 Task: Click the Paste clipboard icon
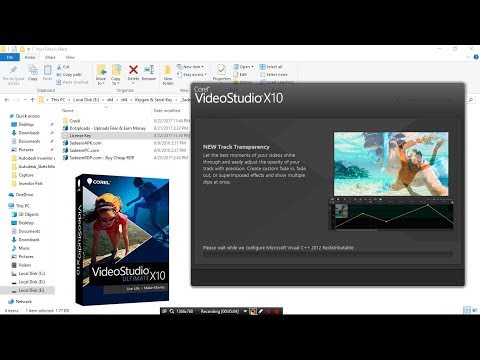(x=48, y=70)
